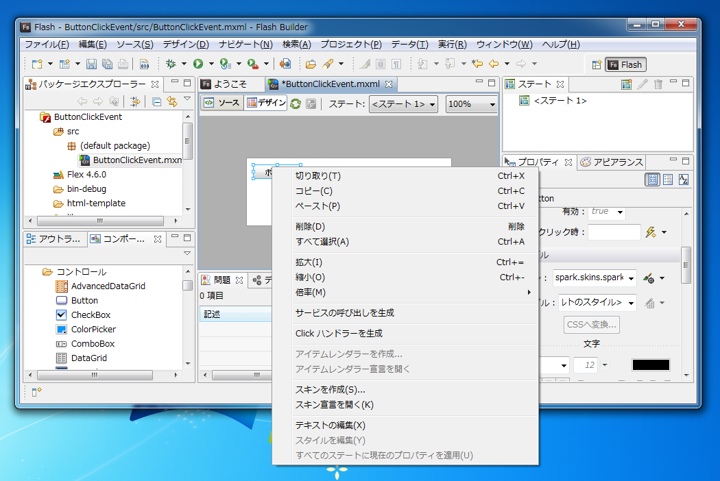
Task: Click the Save (floppy disk) toolbar icon
Action: 91,64
